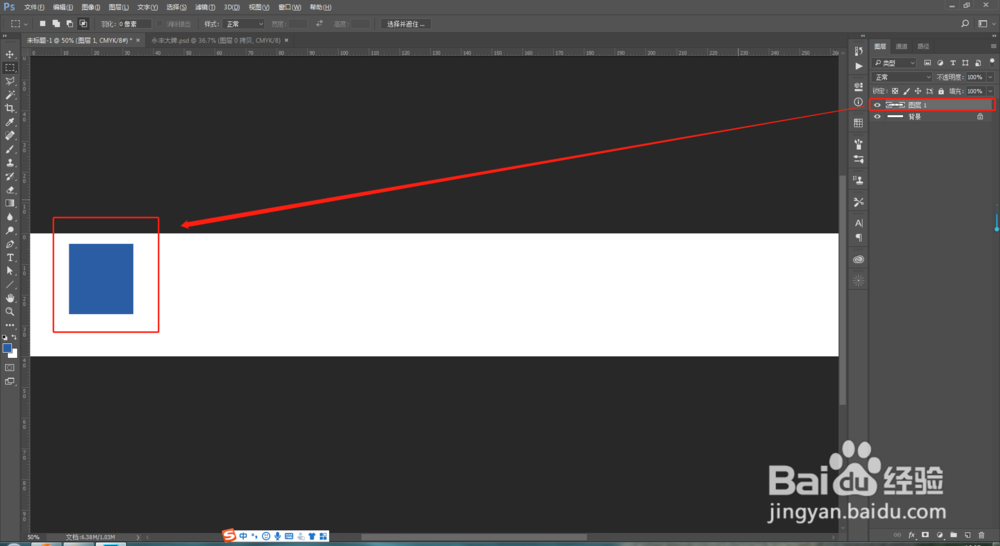The image size is (1000, 546).
Task: Select the Path Selection tool
Action: click(10, 271)
